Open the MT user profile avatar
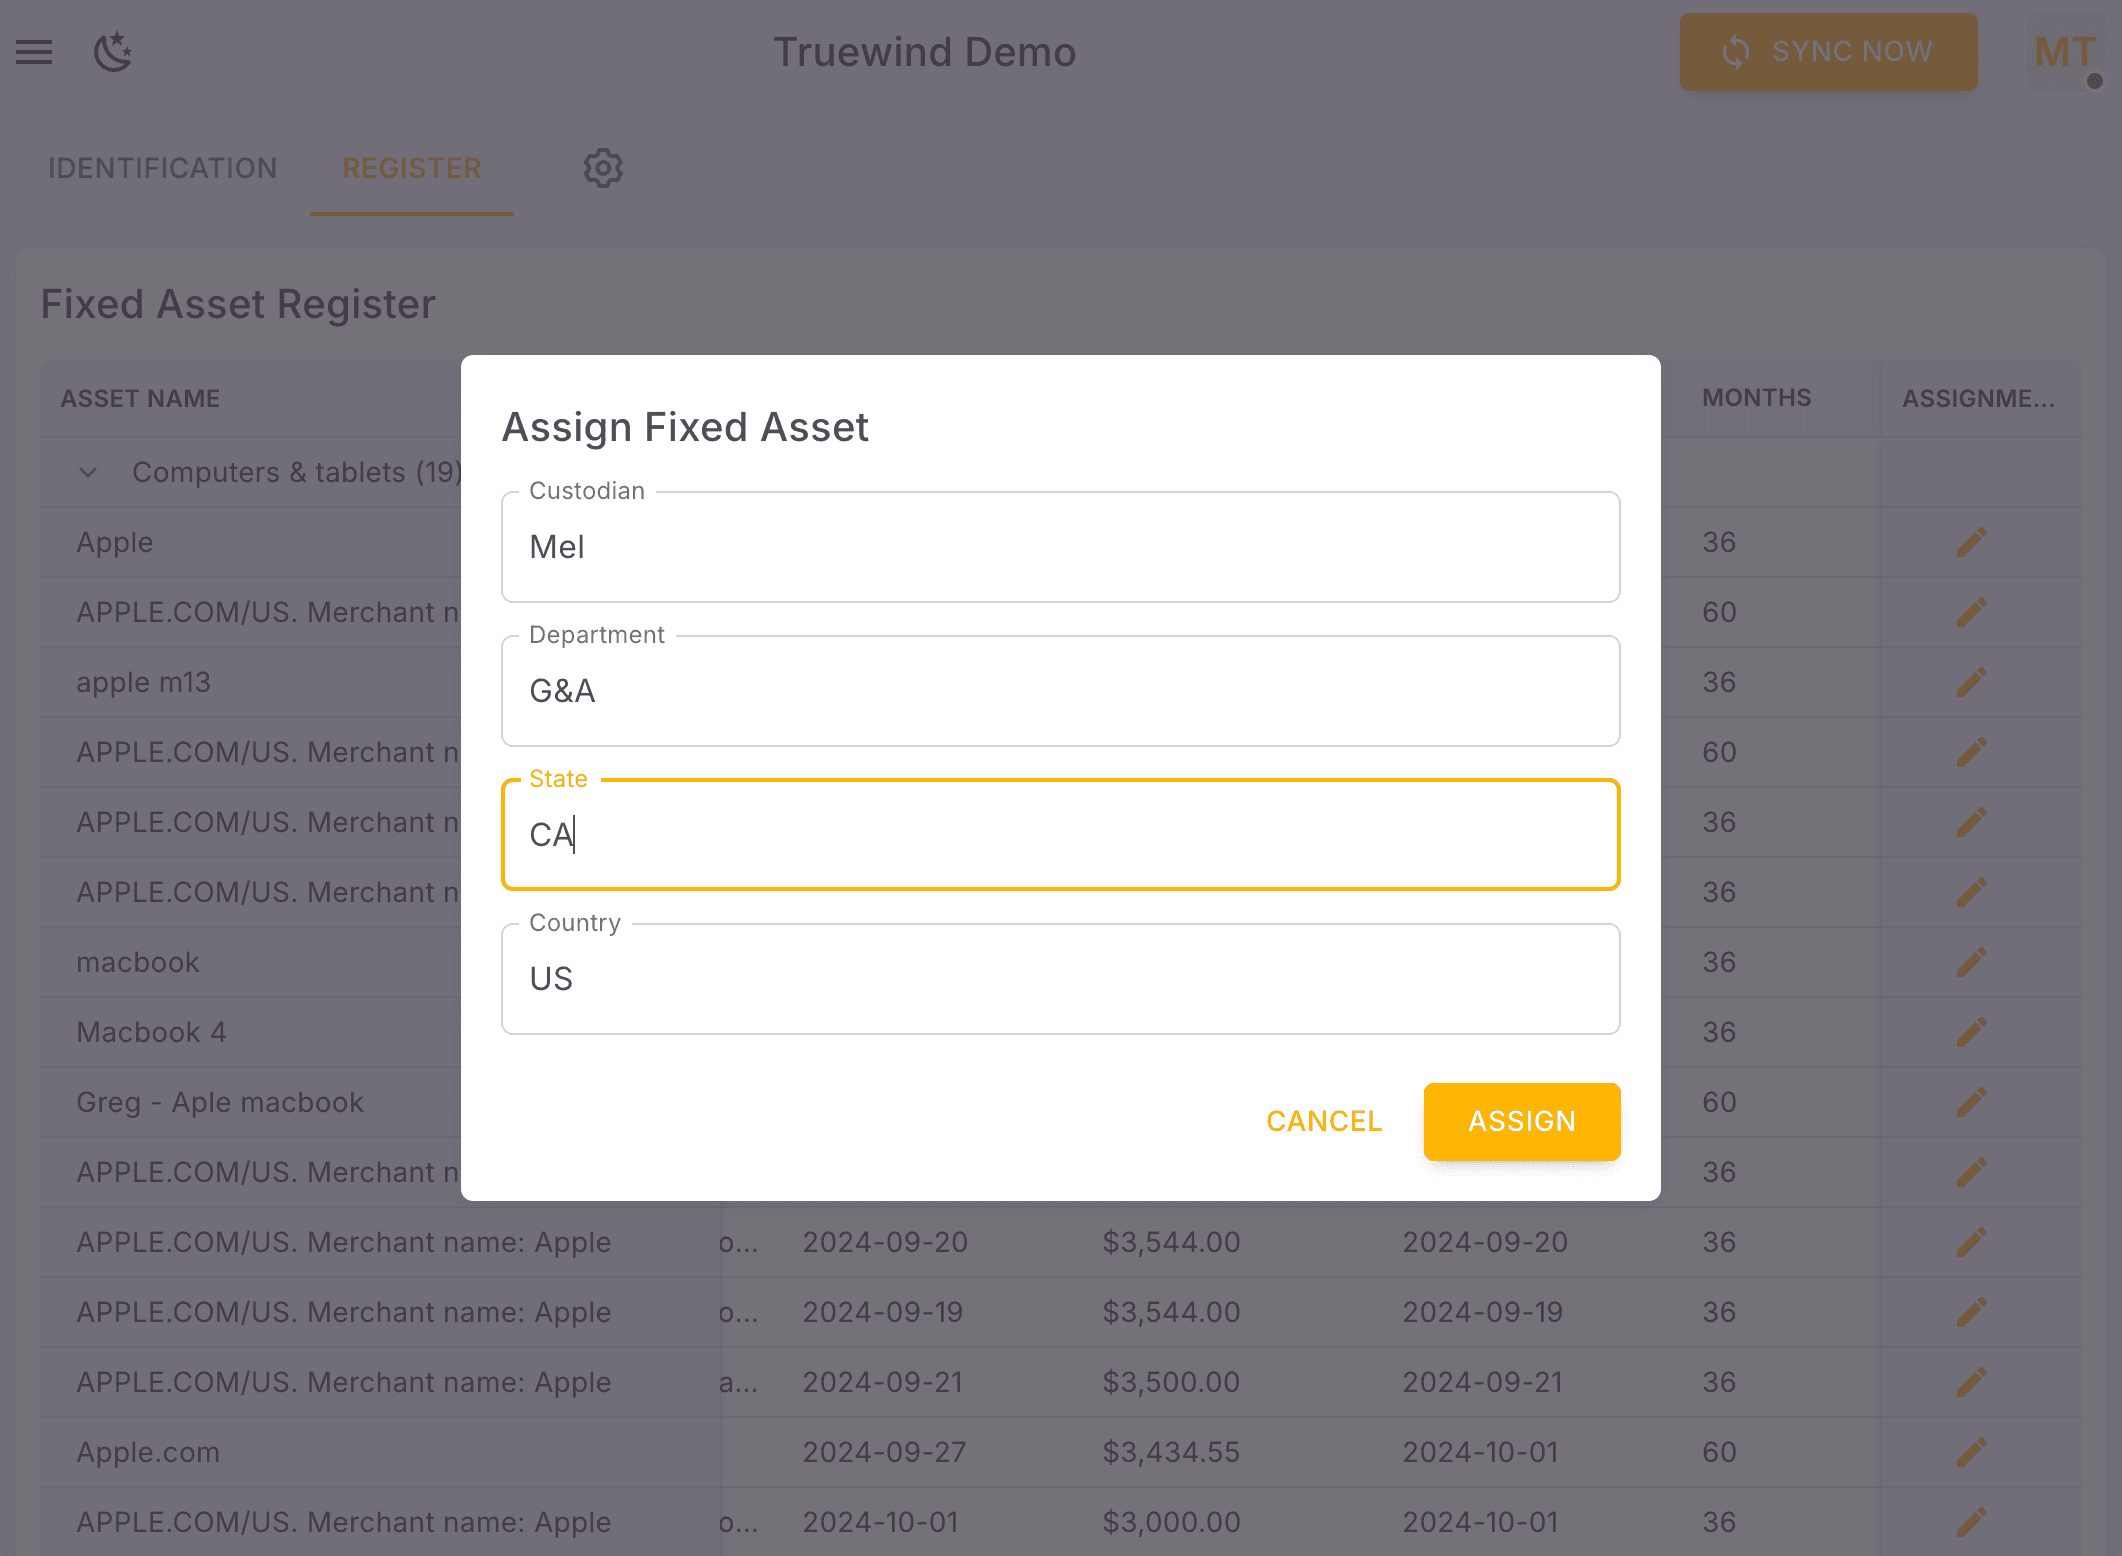This screenshot has height=1556, width=2122. [2063, 52]
